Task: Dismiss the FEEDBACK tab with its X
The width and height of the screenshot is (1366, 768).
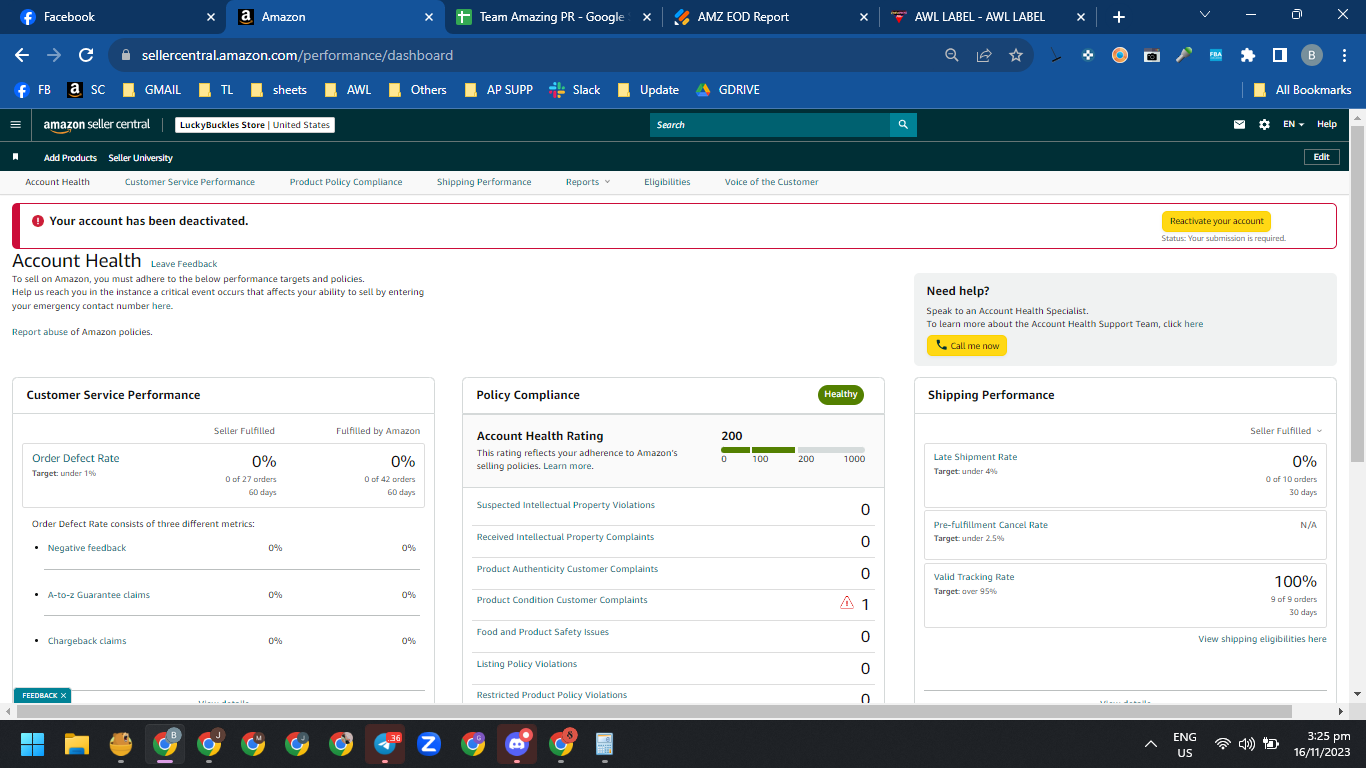Action: pos(63,695)
